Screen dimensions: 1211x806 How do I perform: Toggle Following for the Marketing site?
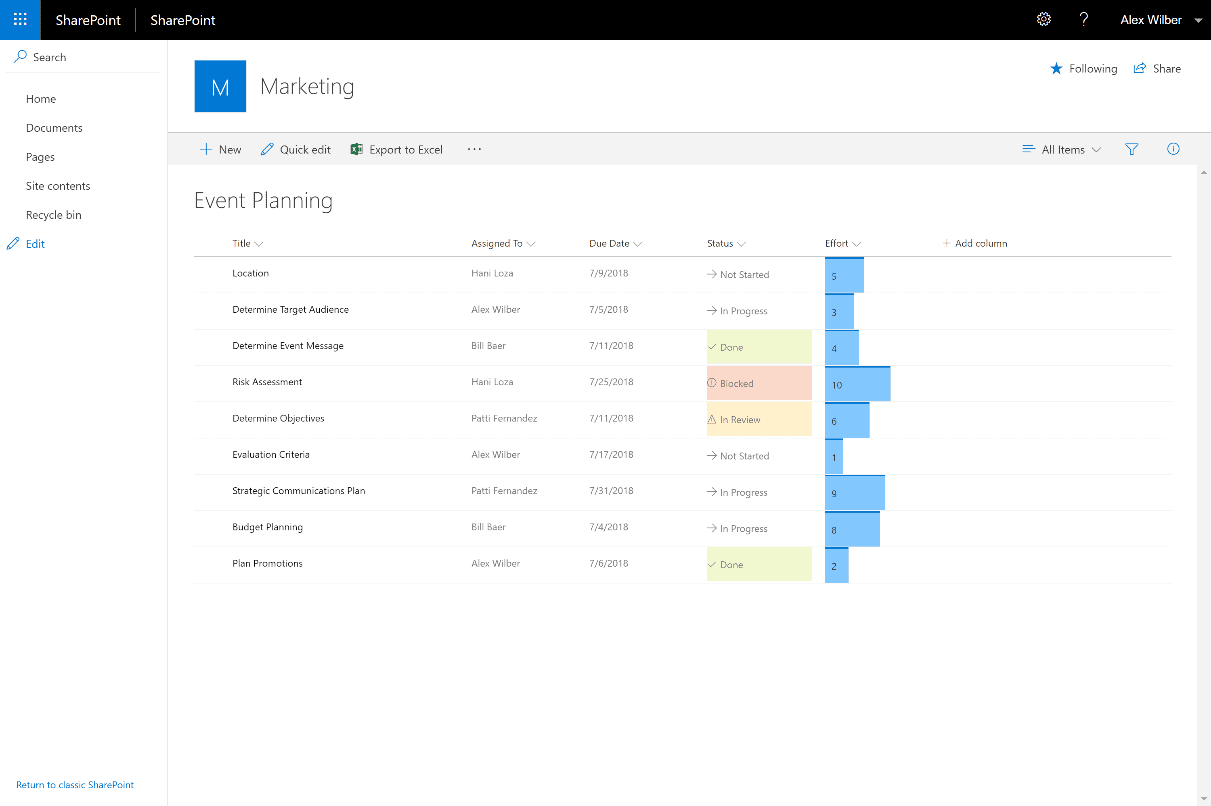tap(1084, 68)
